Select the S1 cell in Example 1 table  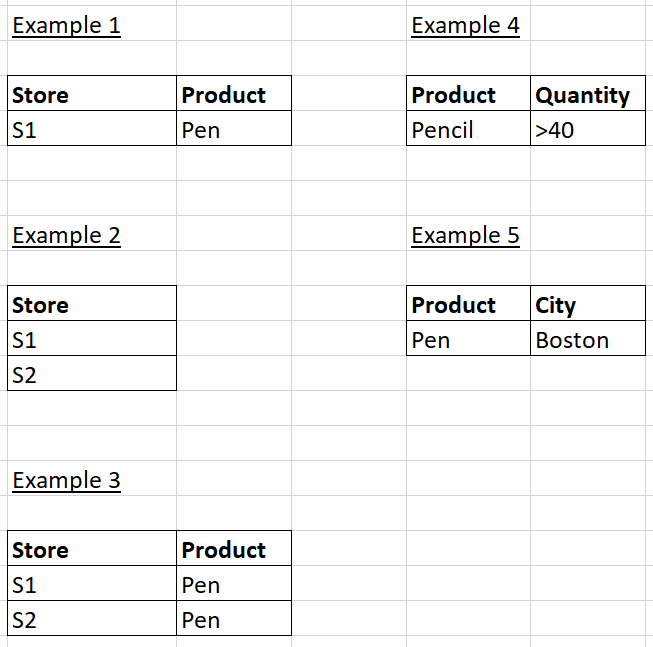coord(91,130)
